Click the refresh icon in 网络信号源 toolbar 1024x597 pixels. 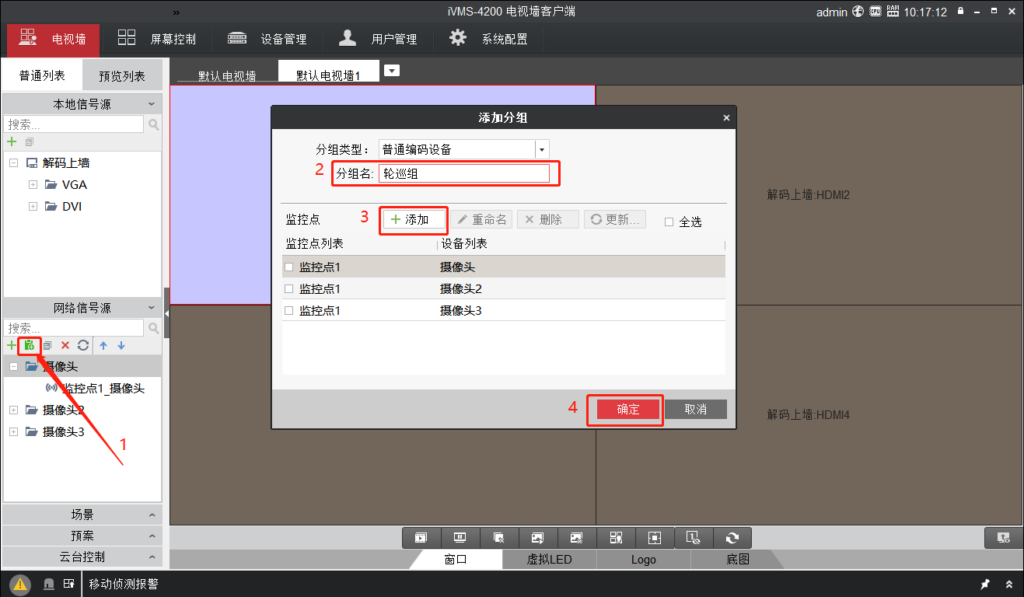click(x=83, y=345)
